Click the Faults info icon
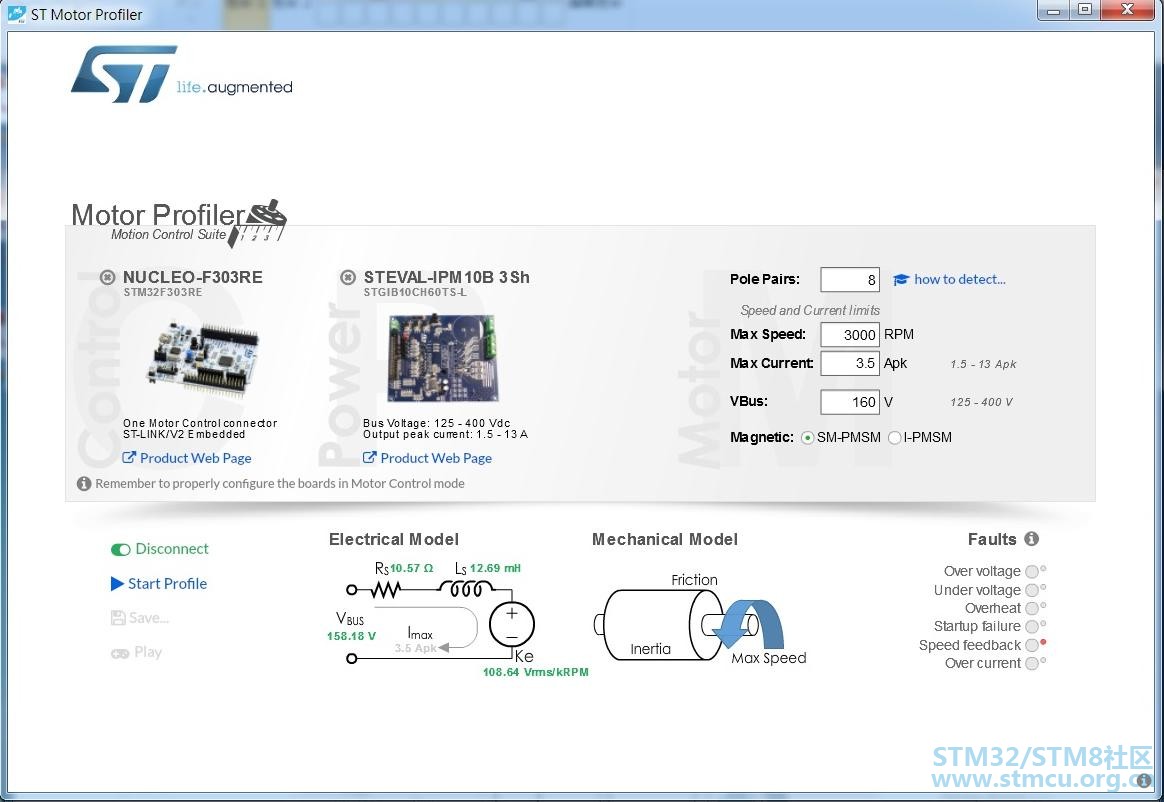This screenshot has width=1164, height=802. coord(1032,539)
